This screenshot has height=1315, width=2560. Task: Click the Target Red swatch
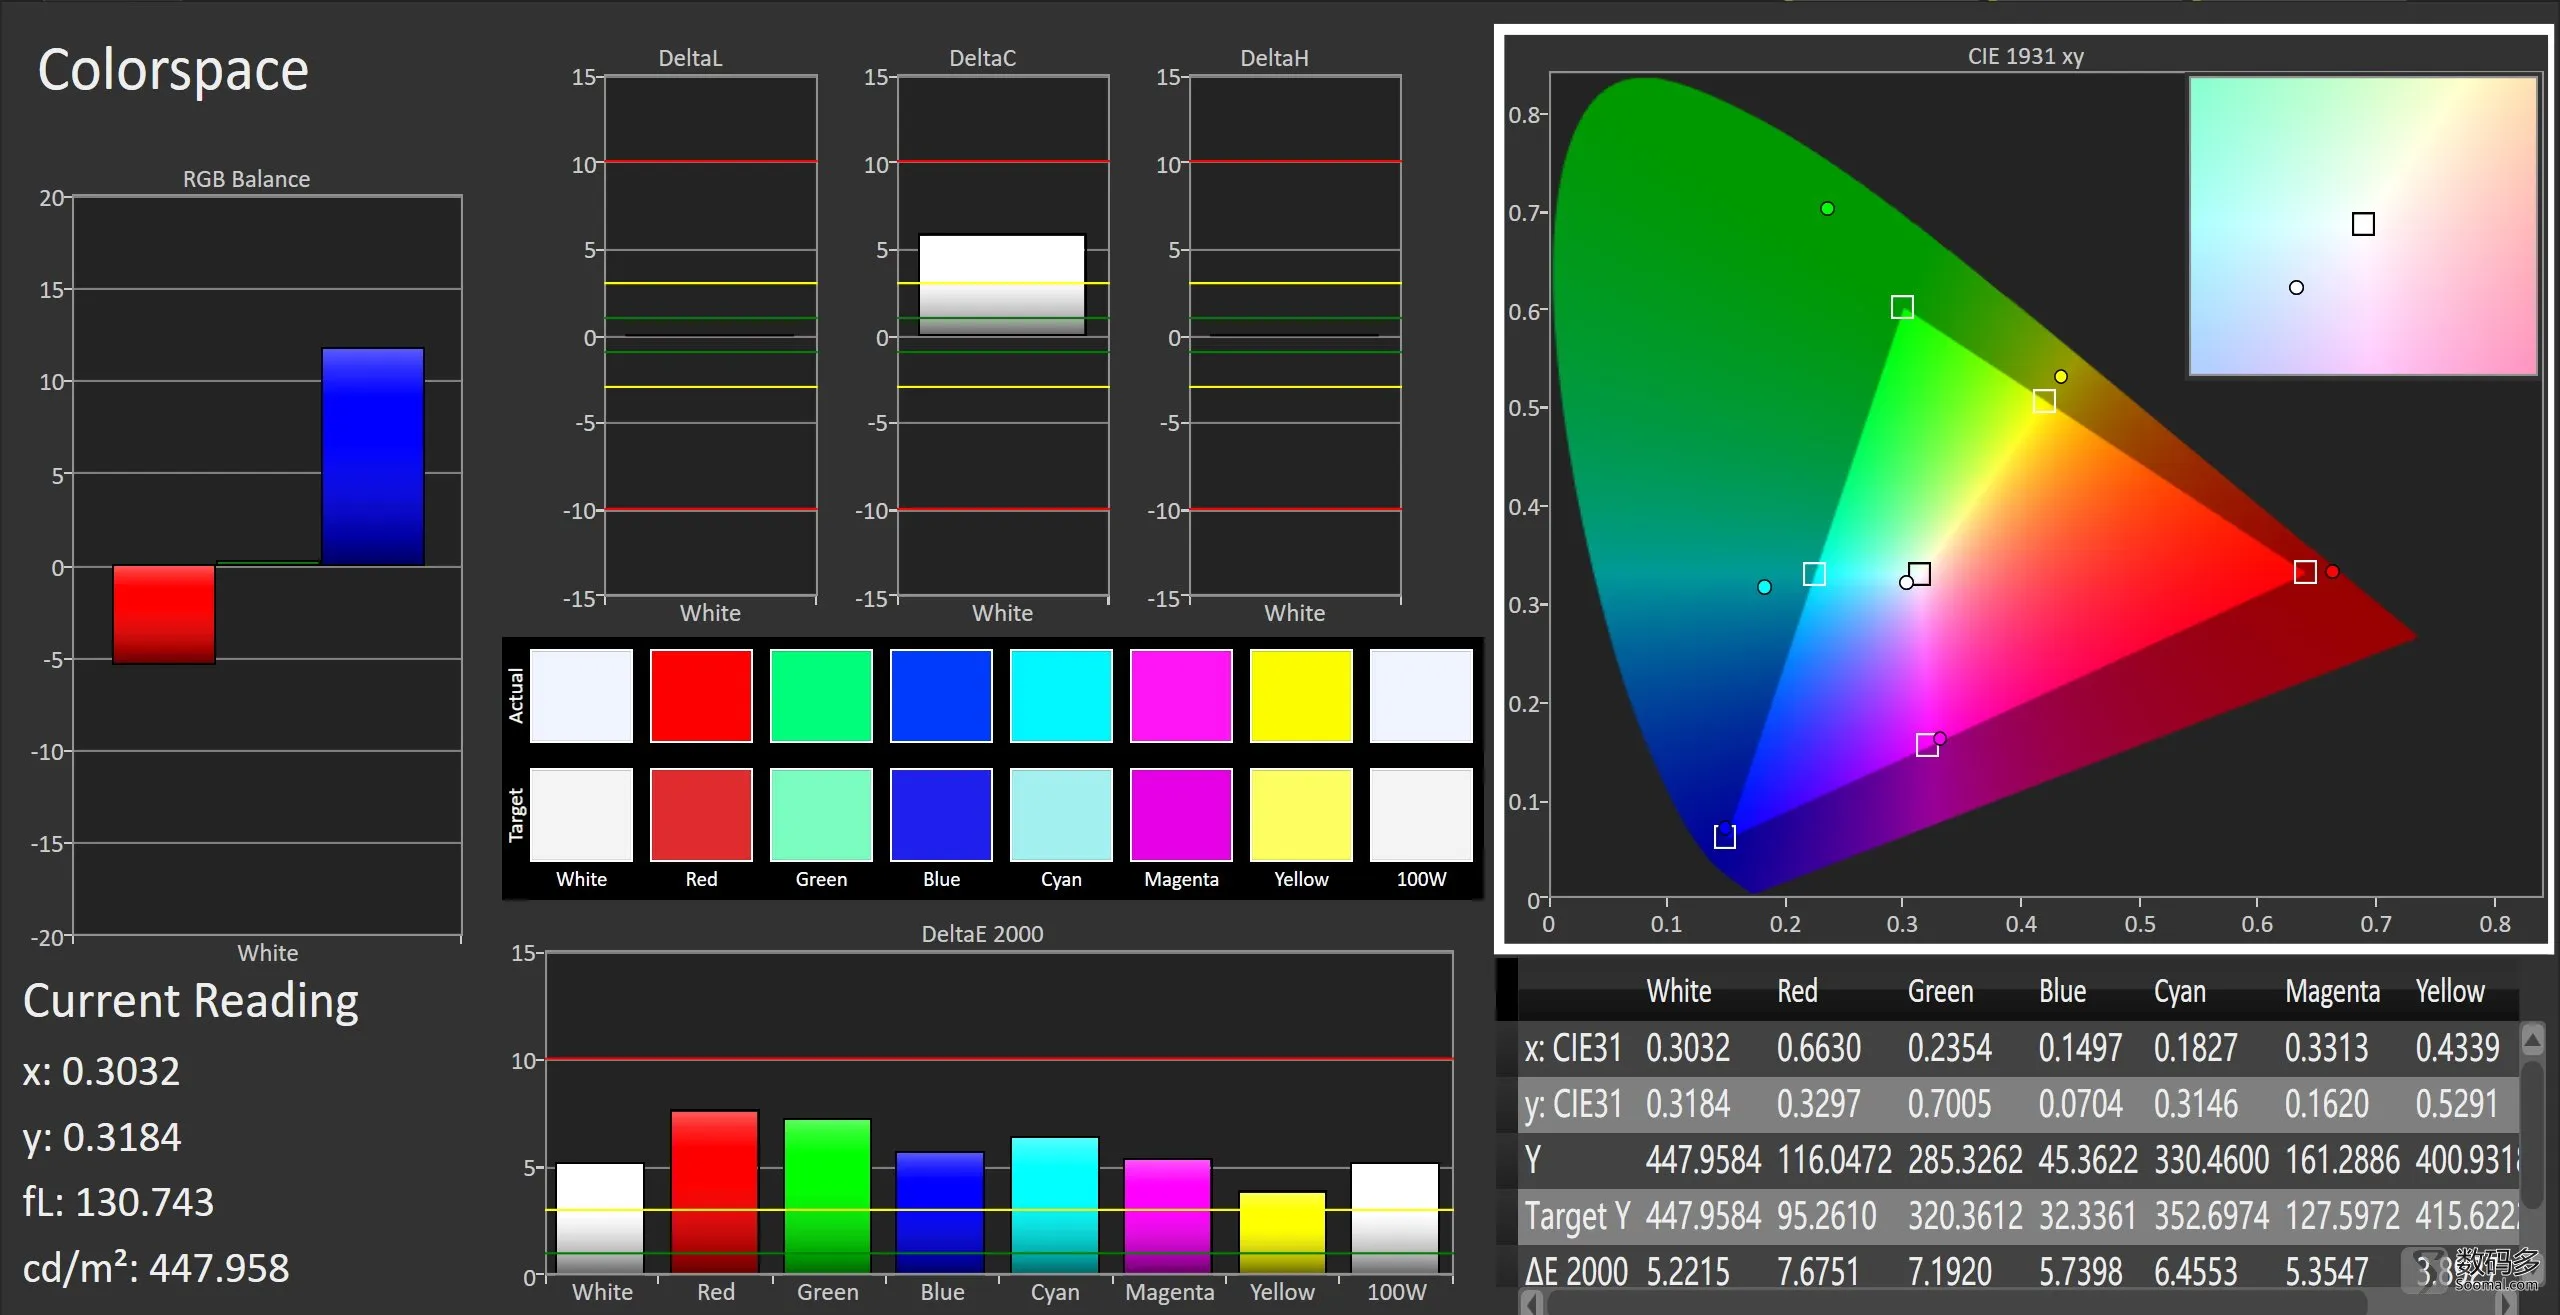click(701, 815)
